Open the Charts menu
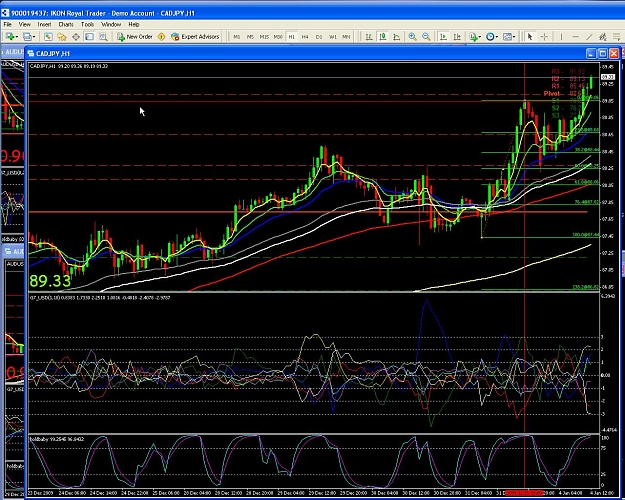 click(66, 24)
